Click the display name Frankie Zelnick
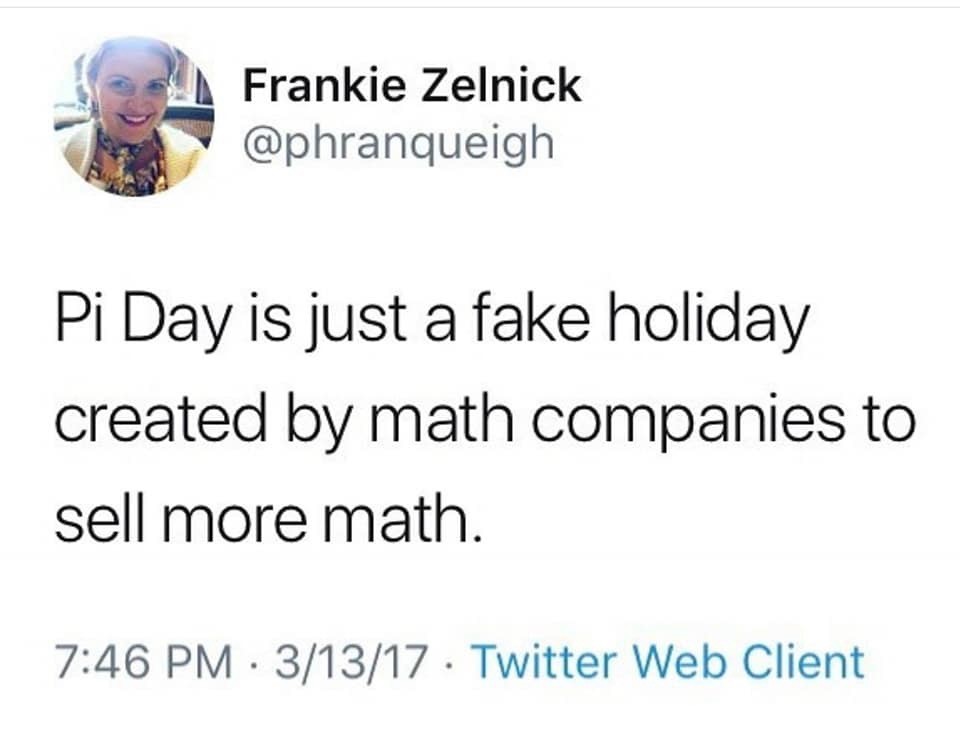The width and height of the screenshot is (960, 731). pyautogui.click(x=412, y=86)
